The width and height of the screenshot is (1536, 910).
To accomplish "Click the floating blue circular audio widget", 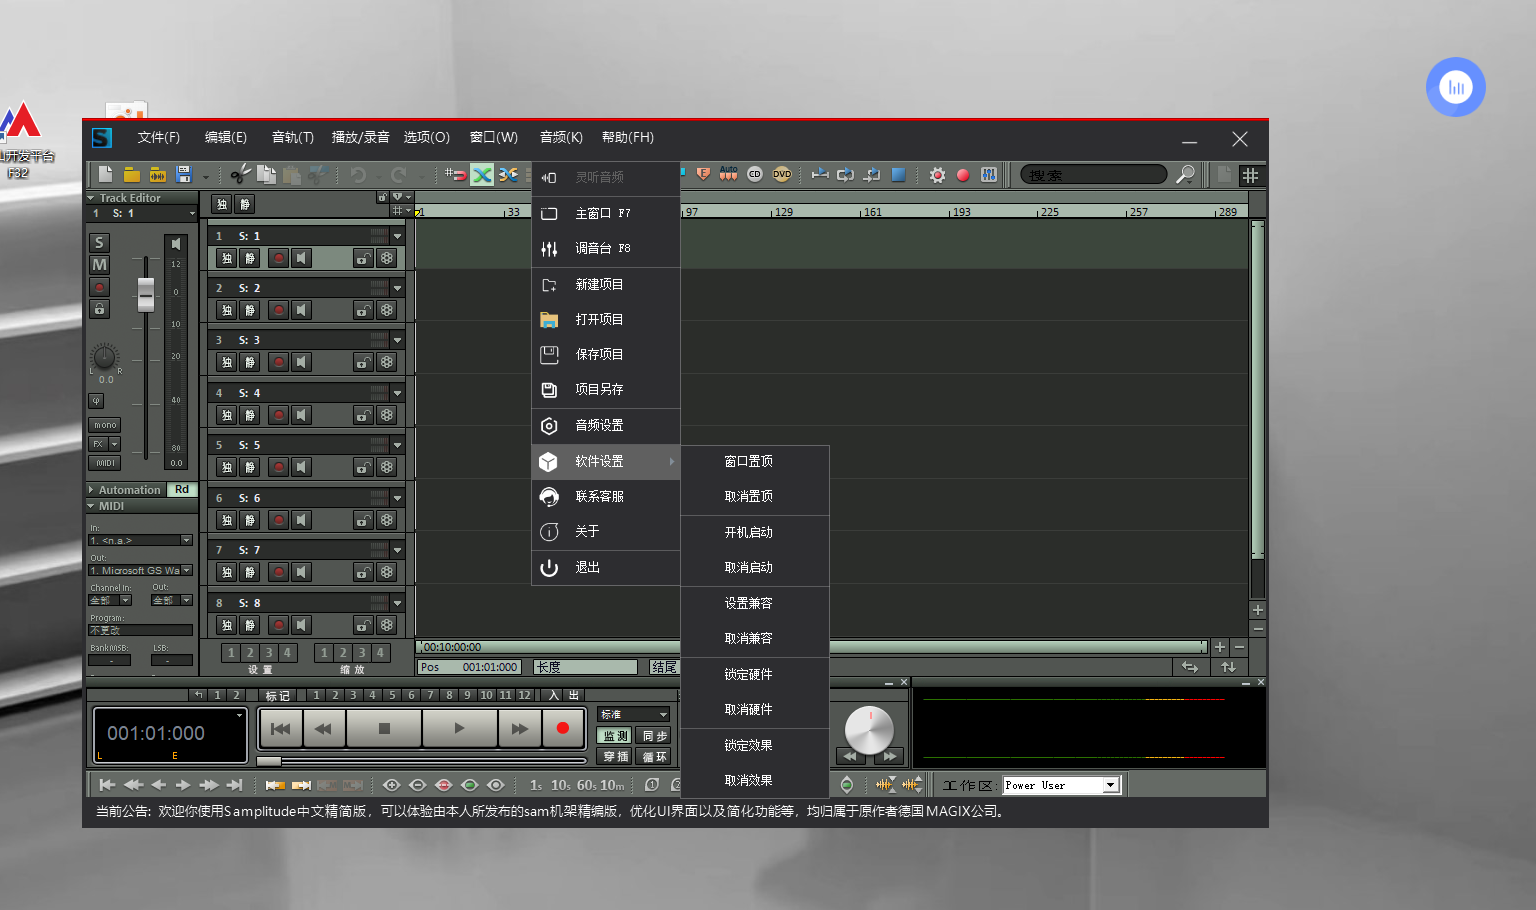I will (1456, 87).
